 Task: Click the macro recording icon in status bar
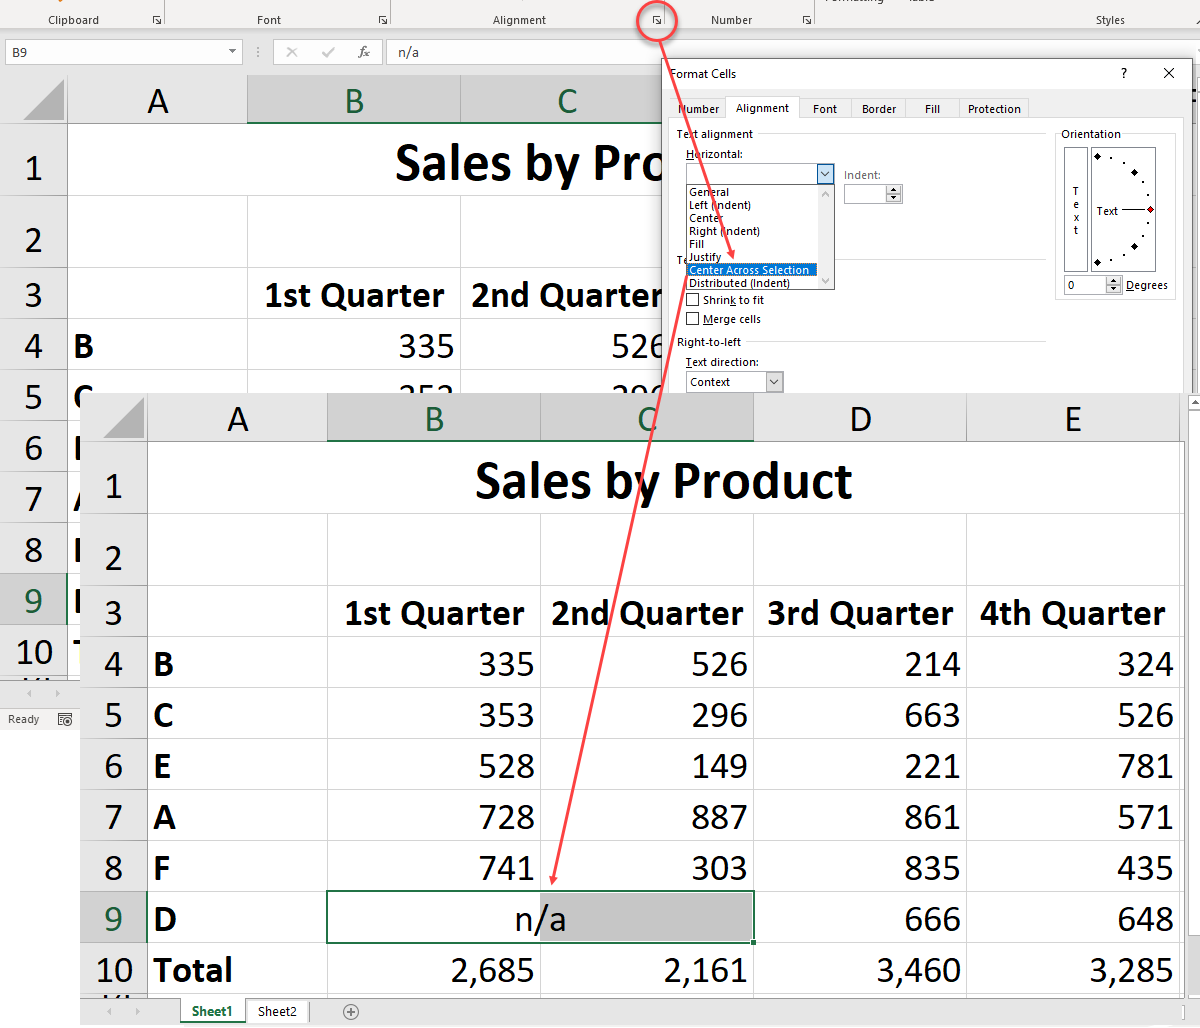point(65,719)
